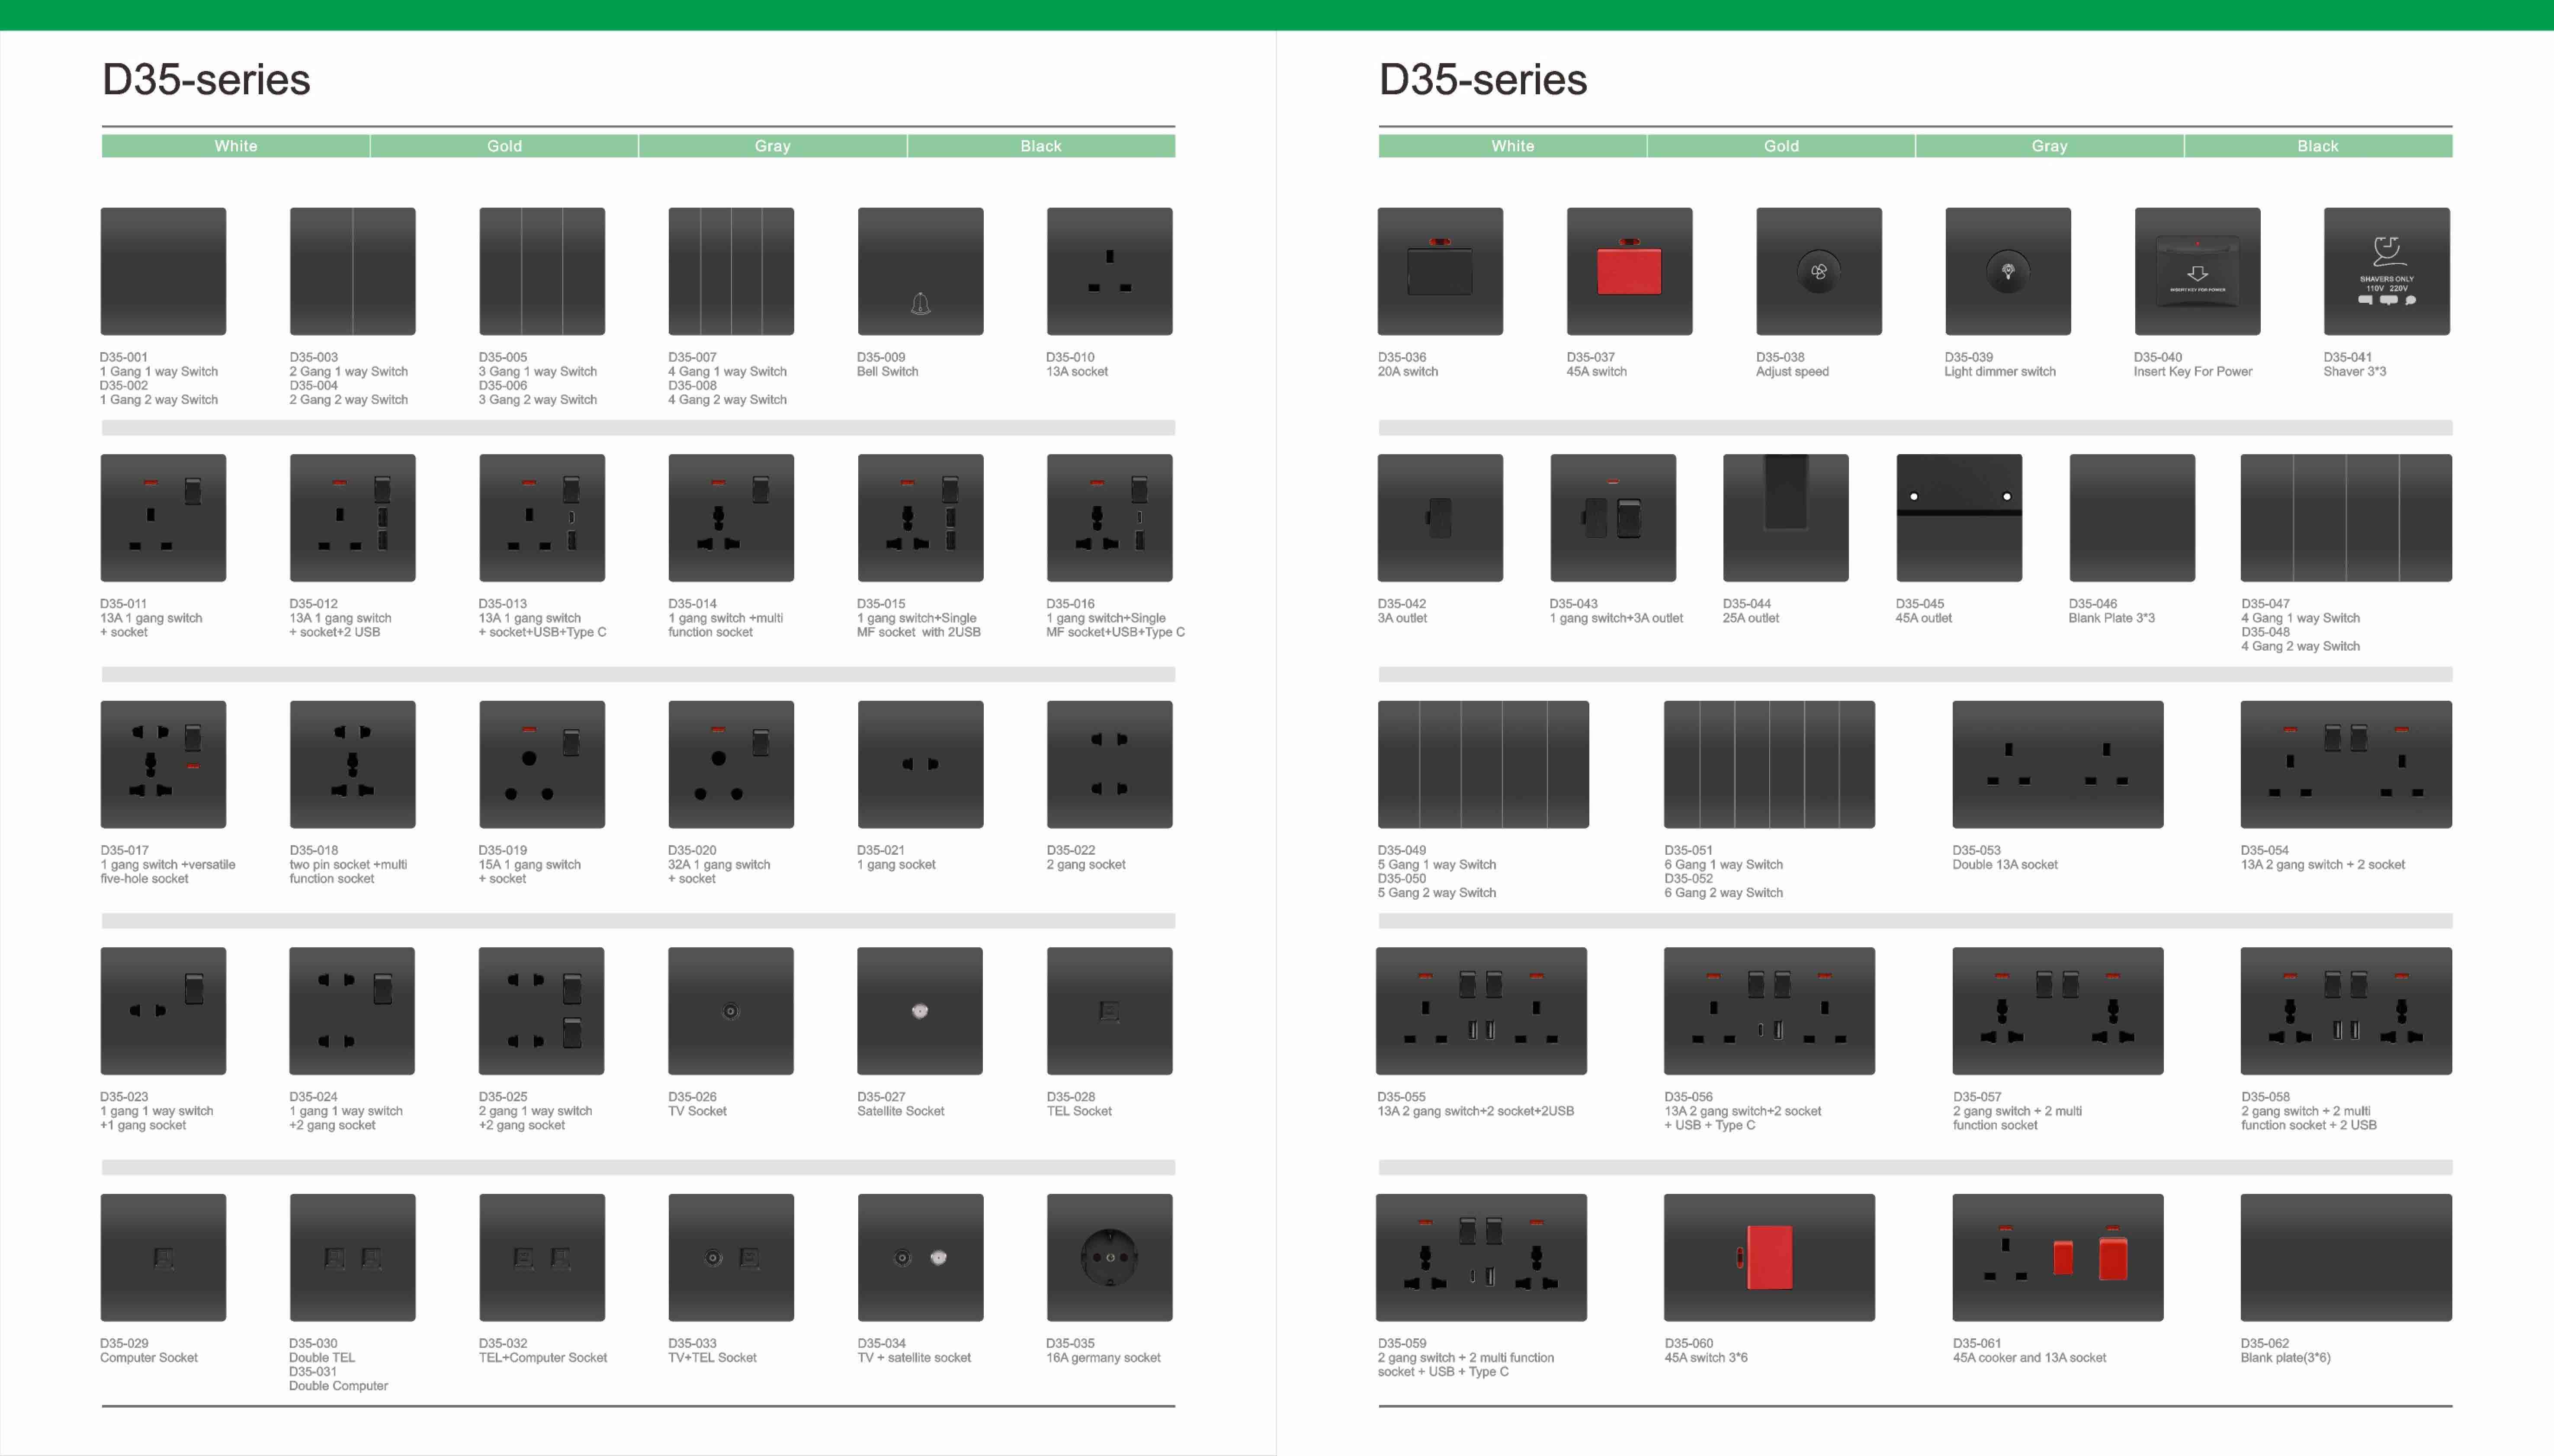The width and height of the screenshot is (2554, 1456).
Task: Click the D35-029 Computer Socket image
Action: pyautogui.click(x=163, y=1257)
